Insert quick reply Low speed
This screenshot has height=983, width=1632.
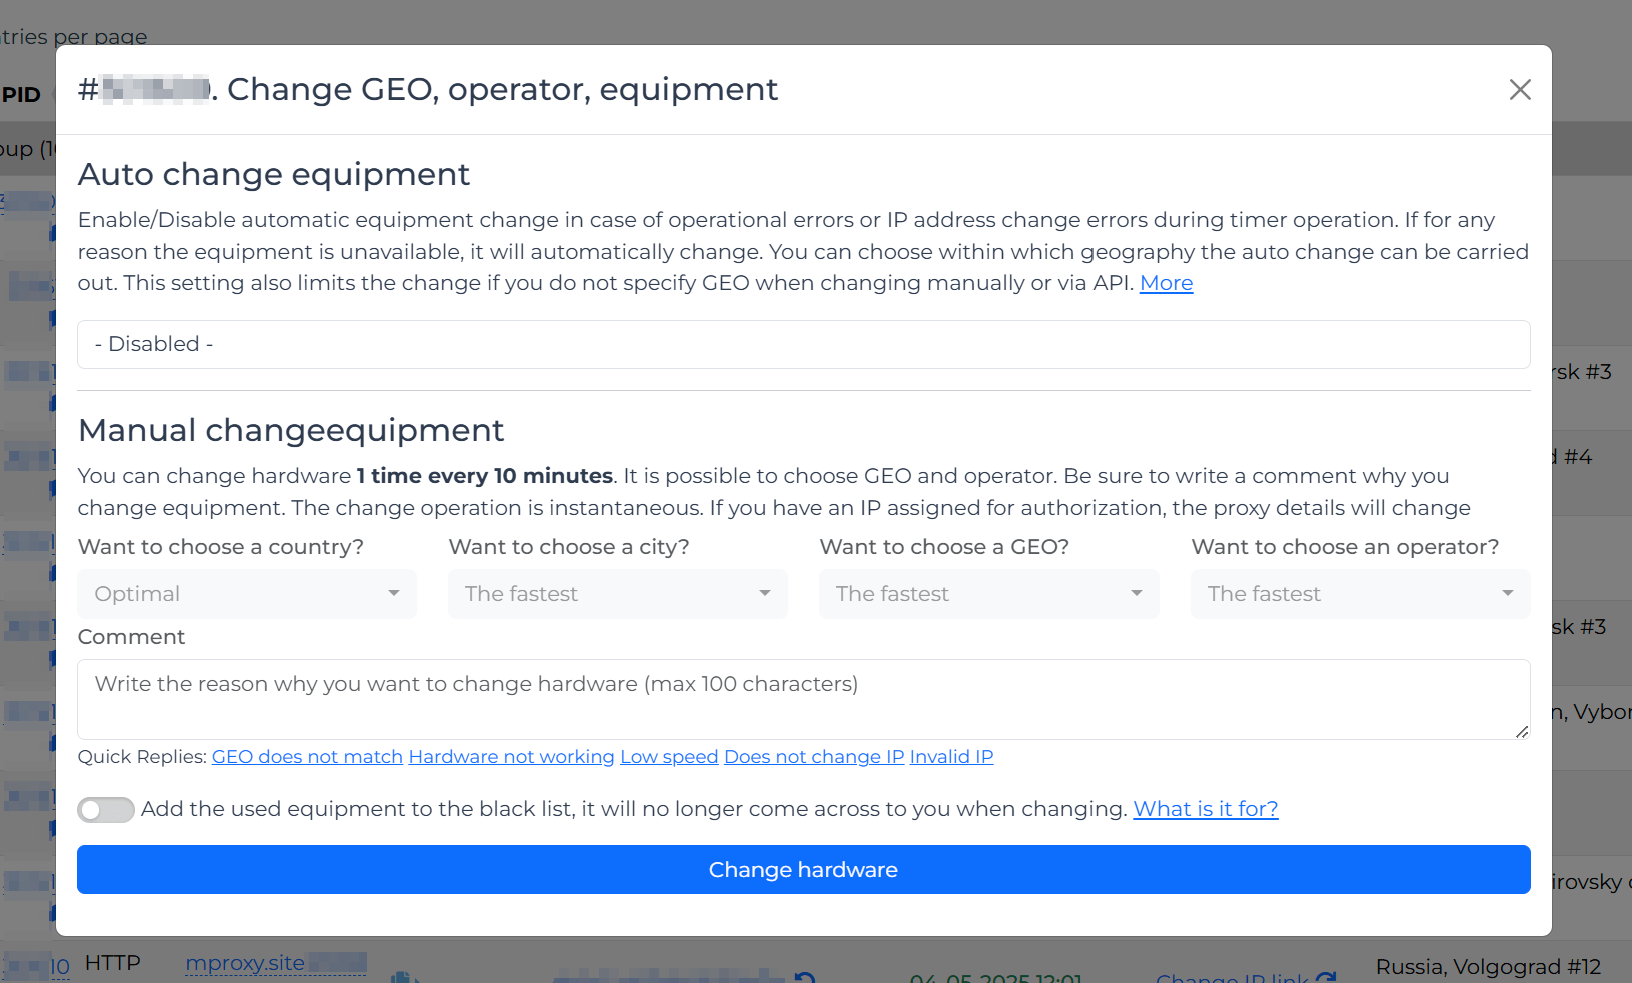click(669, 757)
